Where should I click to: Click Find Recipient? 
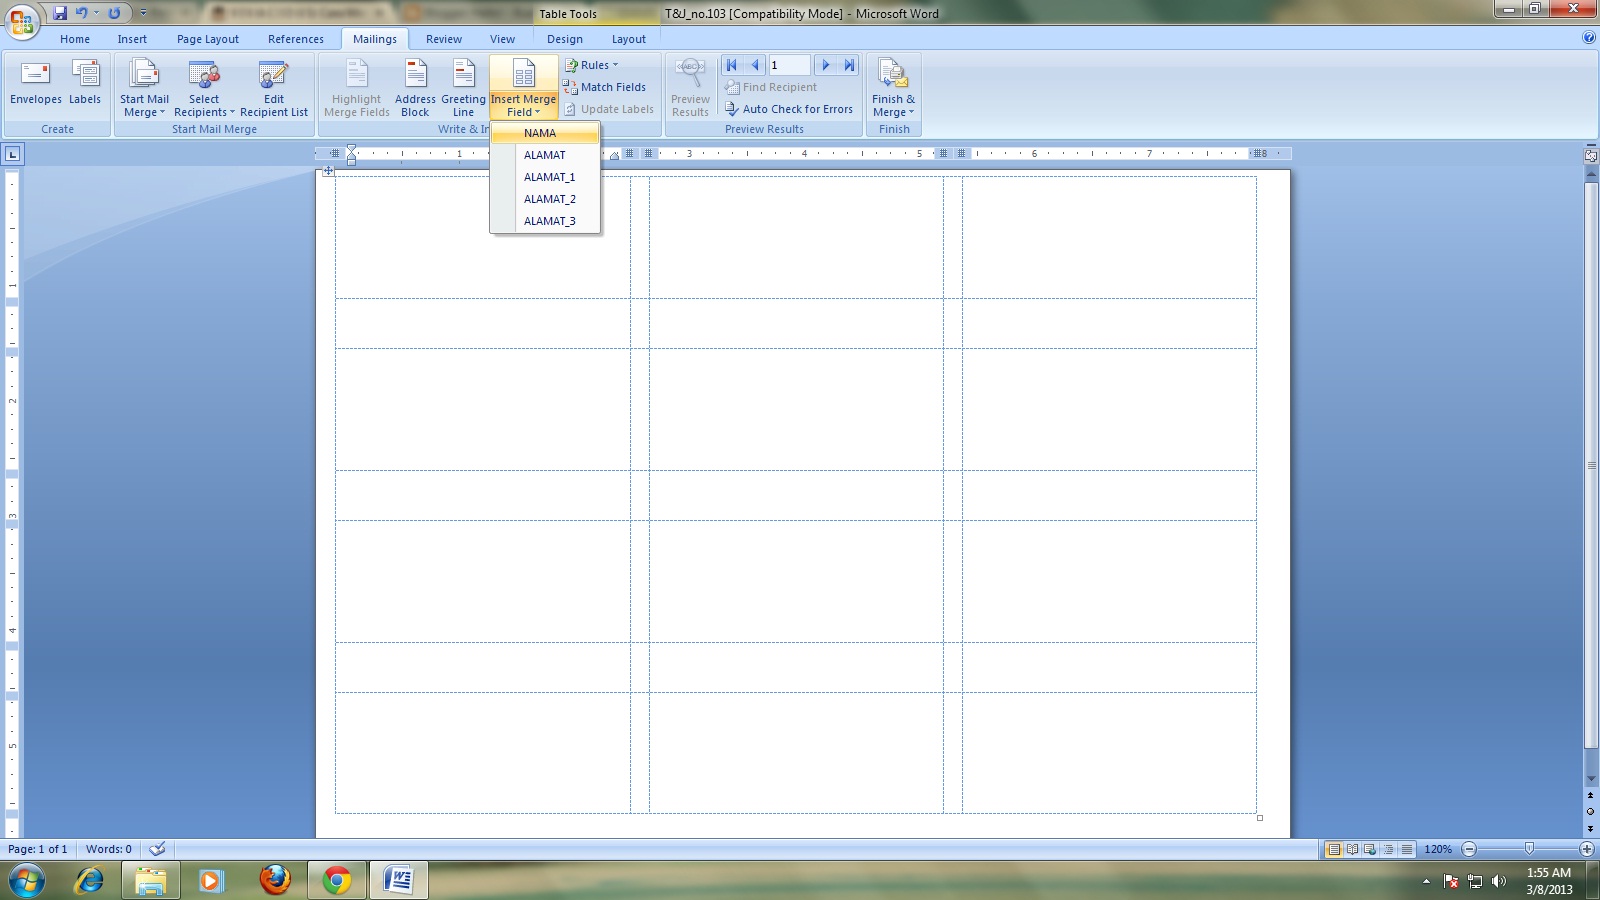point(771,87)
